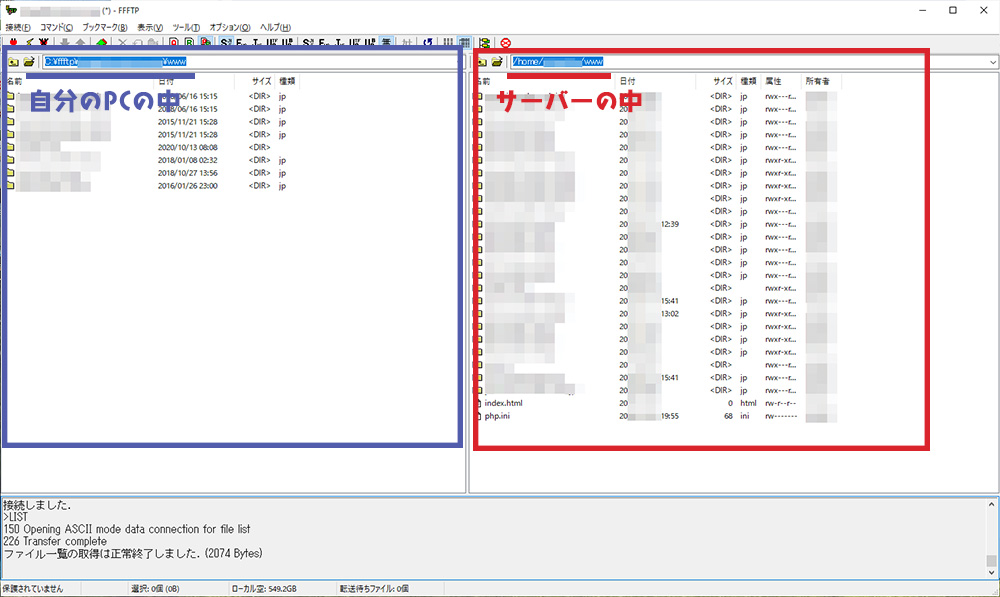The image size is (1000, 597).
Task: Switch to Binary transfer mode
Action: [x=189, y=43]
